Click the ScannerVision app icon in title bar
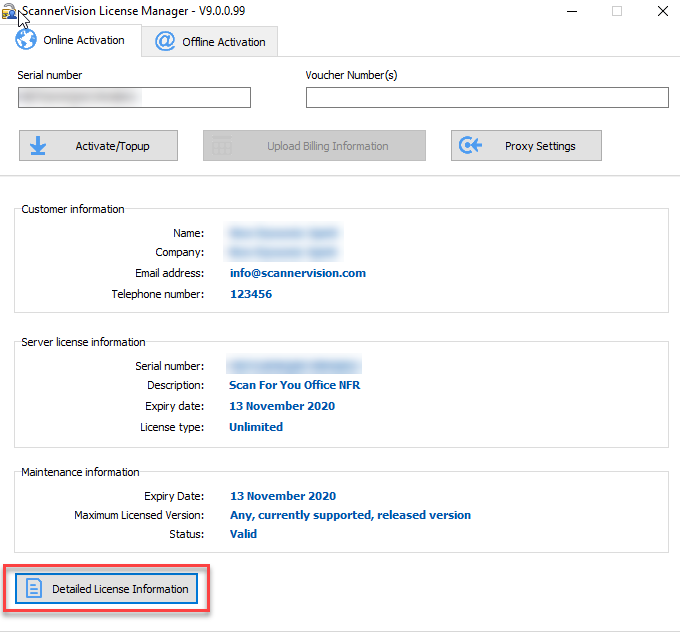Image resolution: width=680 pixels, height=632 pixels. click(x=9, y=12)
